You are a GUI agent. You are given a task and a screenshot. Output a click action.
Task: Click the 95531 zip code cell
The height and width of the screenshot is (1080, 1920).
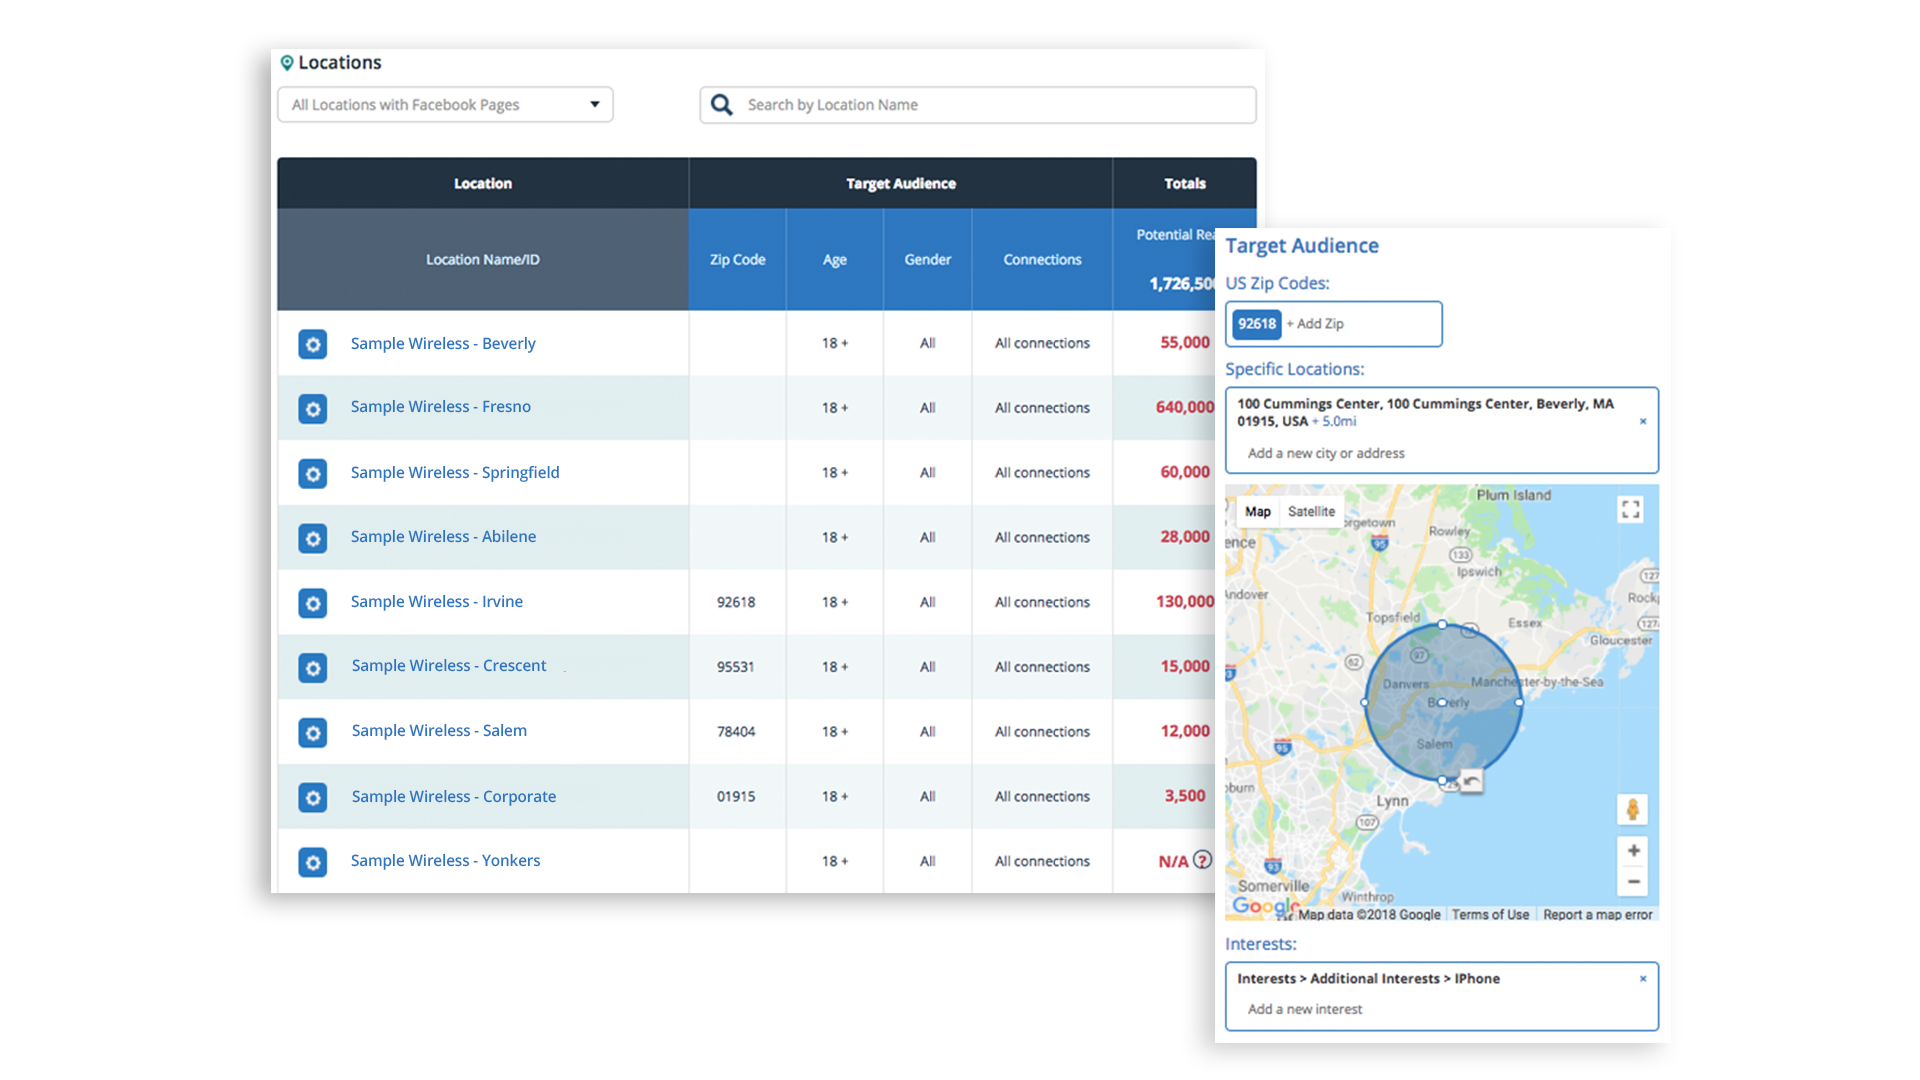pyautogui.click(x=735, y=667)
